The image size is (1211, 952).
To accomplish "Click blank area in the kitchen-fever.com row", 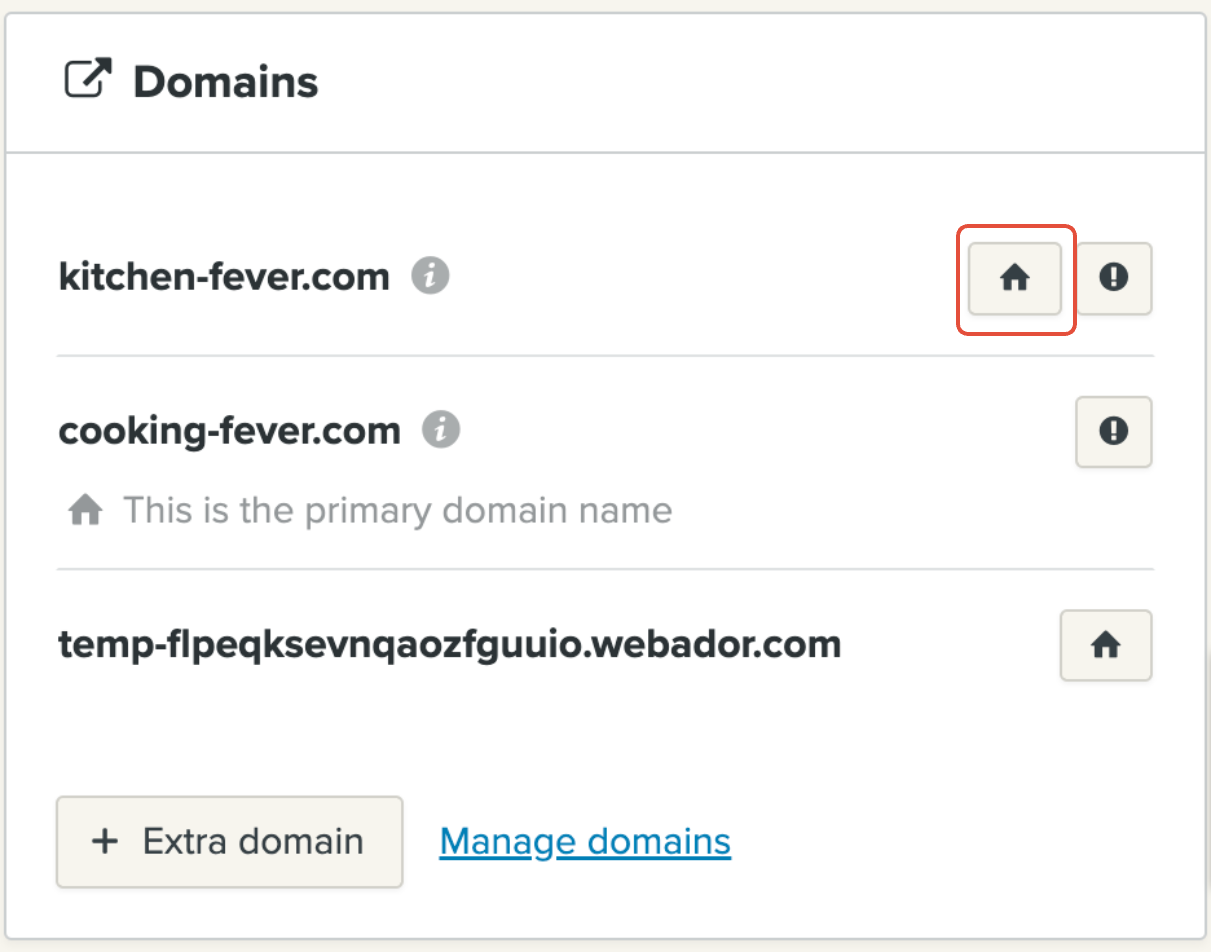I will coord(700,277).
